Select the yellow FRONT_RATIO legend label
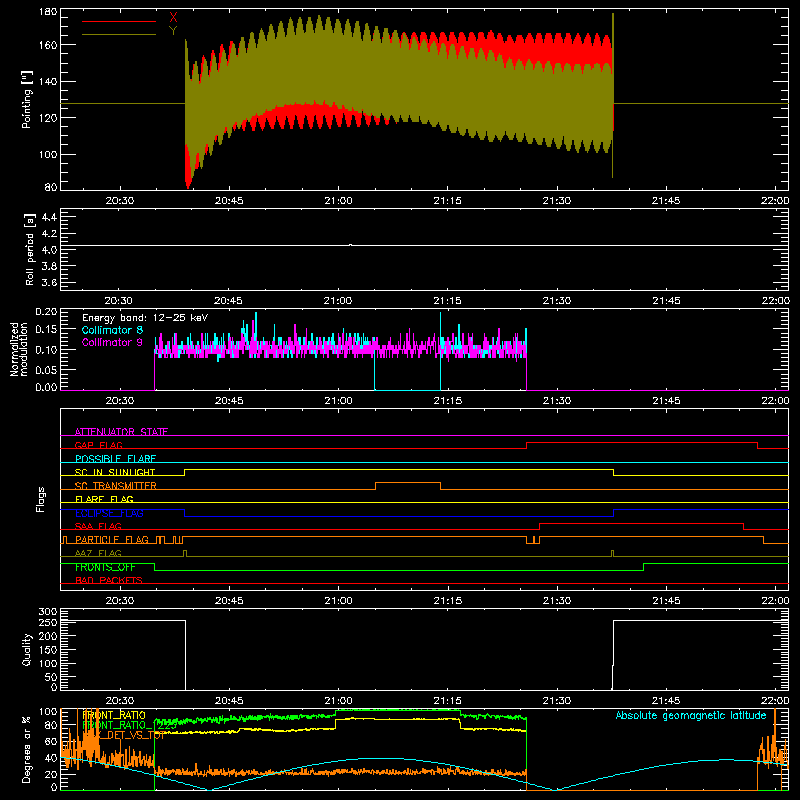This screenshot has width=800, height=800. tap(114, 715)
